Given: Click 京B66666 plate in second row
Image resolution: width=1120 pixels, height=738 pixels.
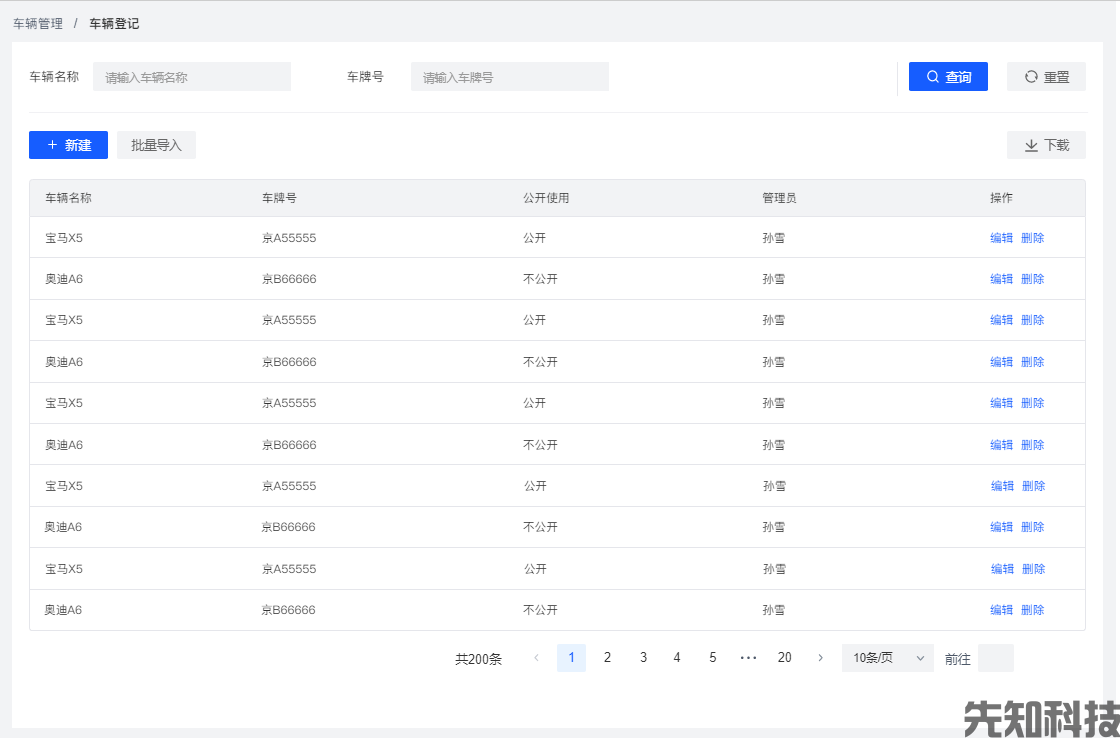Looking at the screenshot, I should tap(289, 279).
